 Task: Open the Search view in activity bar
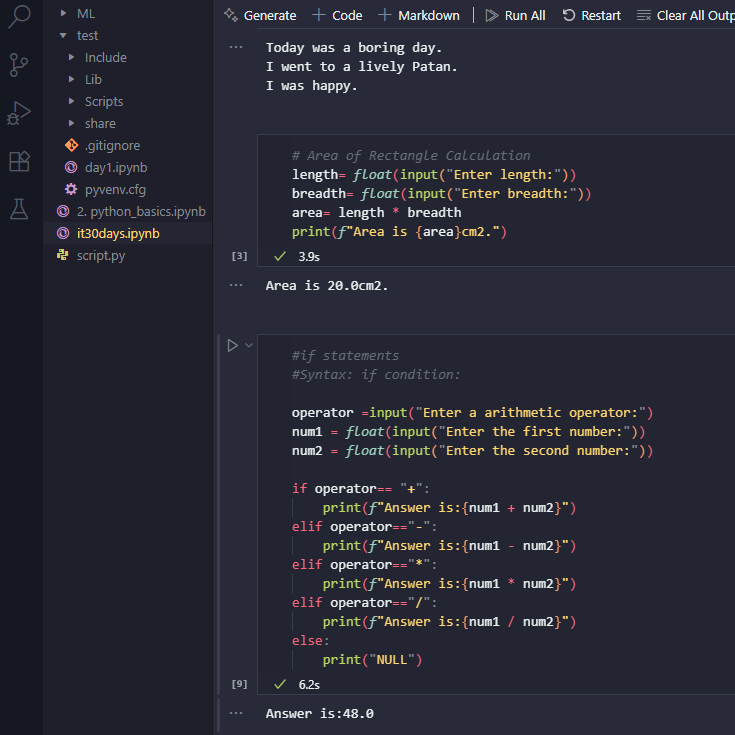point(19,17)
